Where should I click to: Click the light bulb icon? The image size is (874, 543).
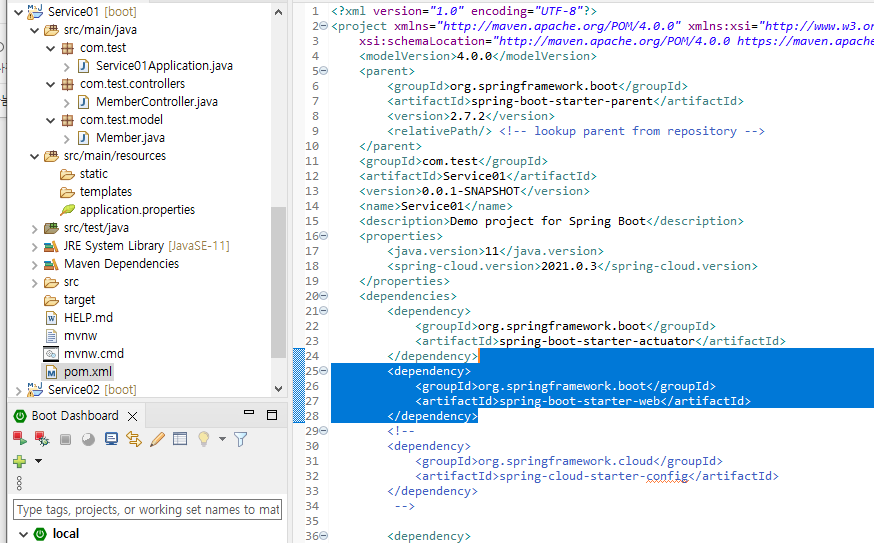(203, 439)
